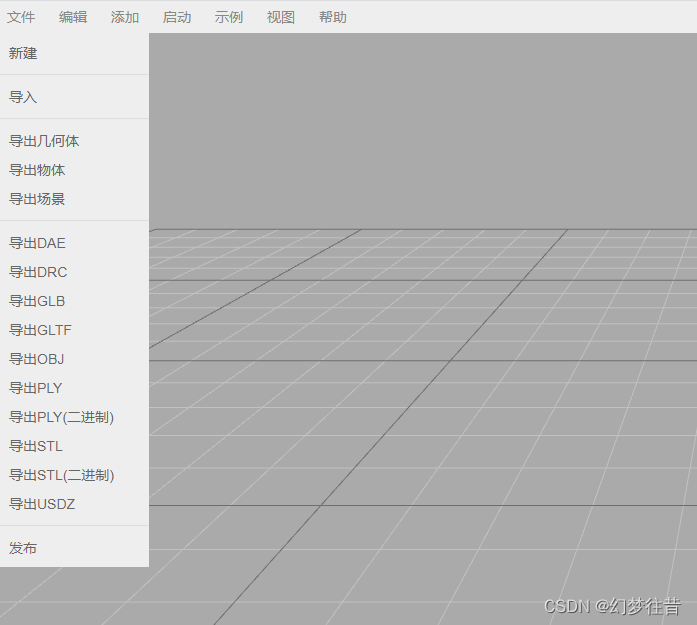Choose 导出物体 entry
Viewport: 697px width, 625px height.
coord(74,170)
